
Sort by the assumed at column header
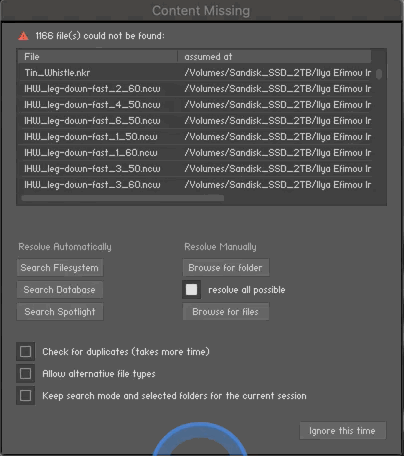tap(274, 57)
